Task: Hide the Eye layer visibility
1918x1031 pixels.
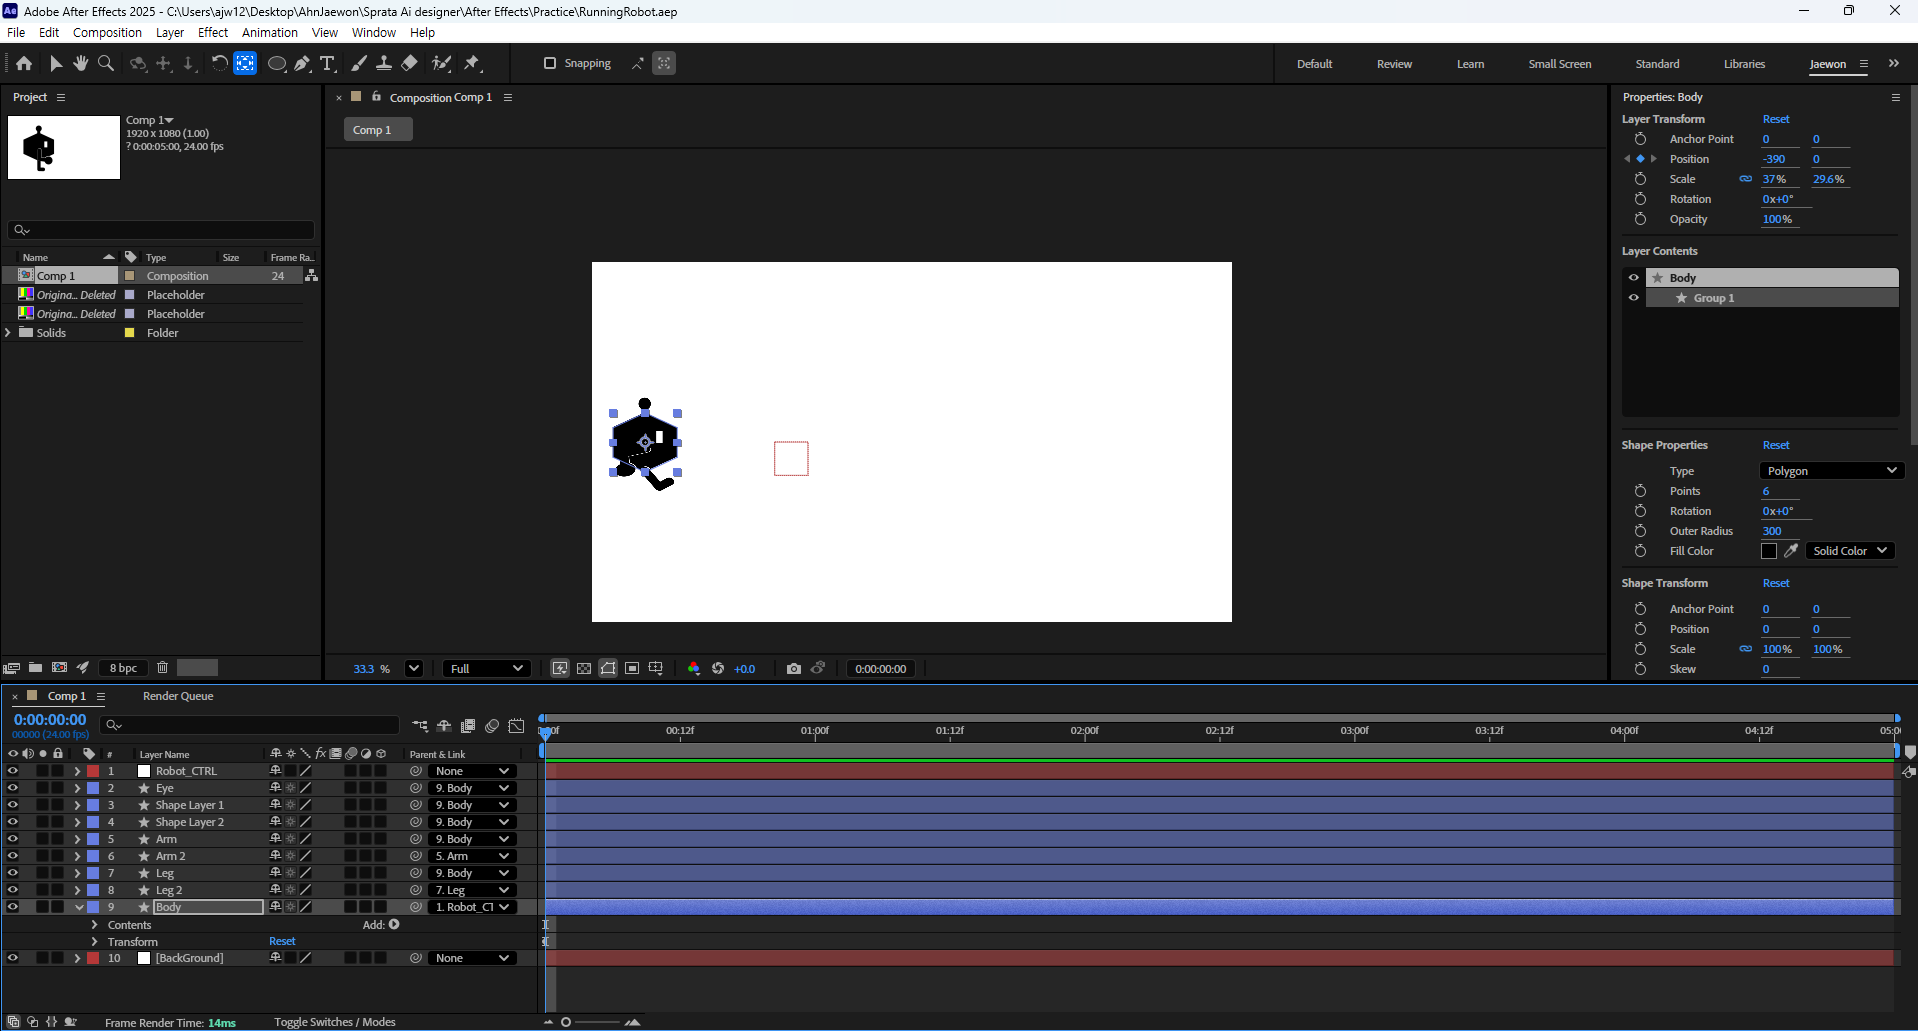Action: (12, 788)
